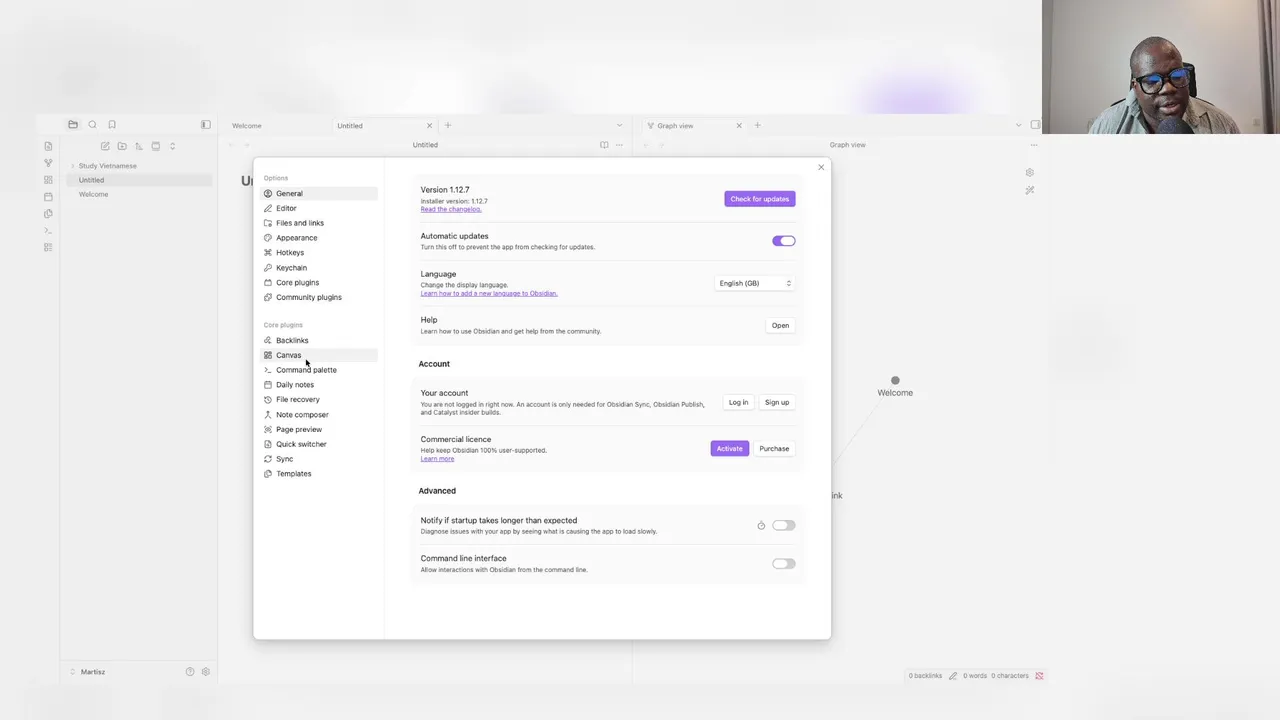Close the Untitled tab

pos(429,125)
